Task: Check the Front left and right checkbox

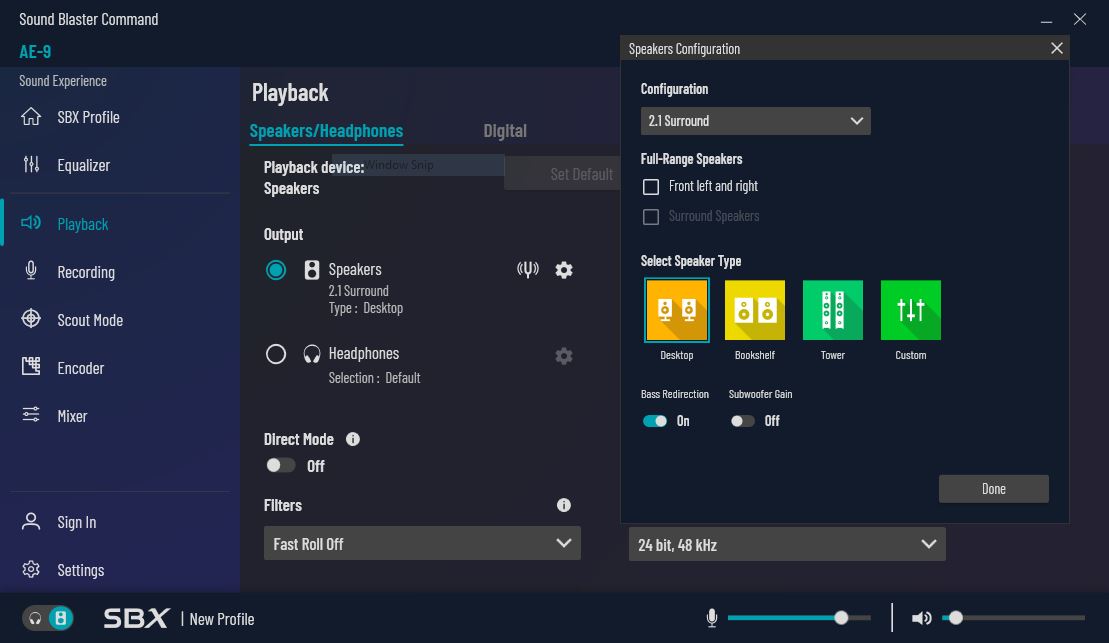Action: coord(651,187)
